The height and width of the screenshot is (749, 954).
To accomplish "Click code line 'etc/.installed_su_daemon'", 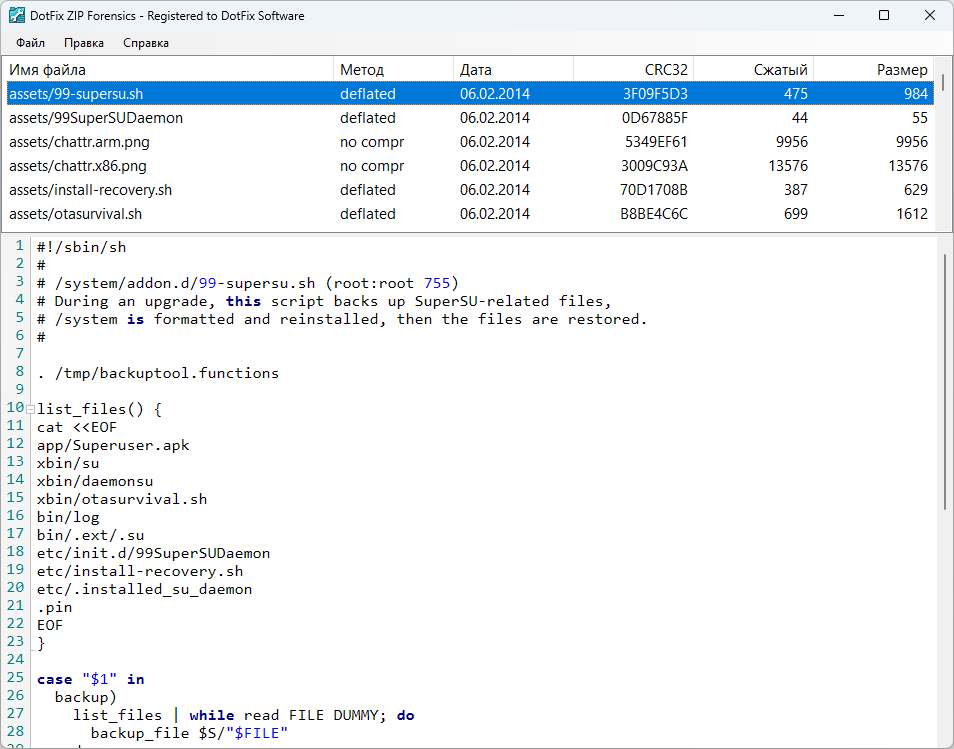I will pos(144,589).
